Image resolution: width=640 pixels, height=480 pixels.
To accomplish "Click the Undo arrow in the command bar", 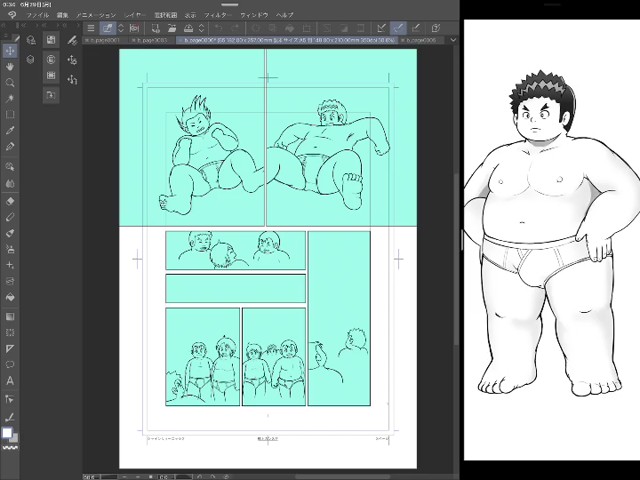I will click(x=218, y=28).
